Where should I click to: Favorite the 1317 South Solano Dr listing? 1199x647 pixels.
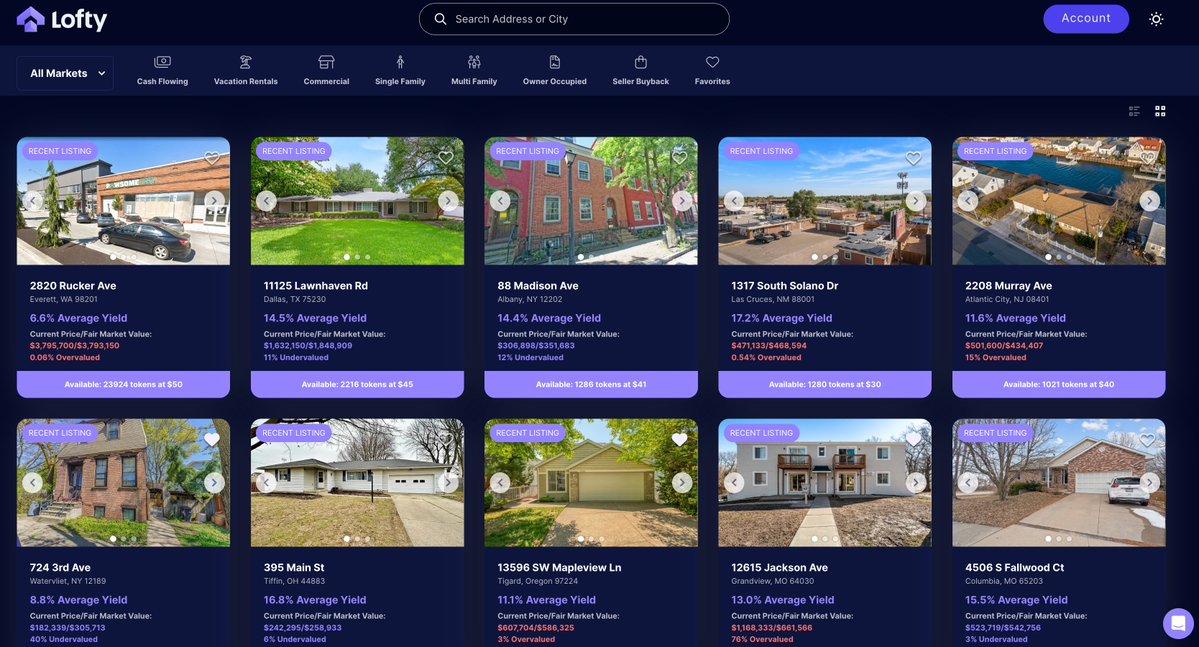pos(913,158)
